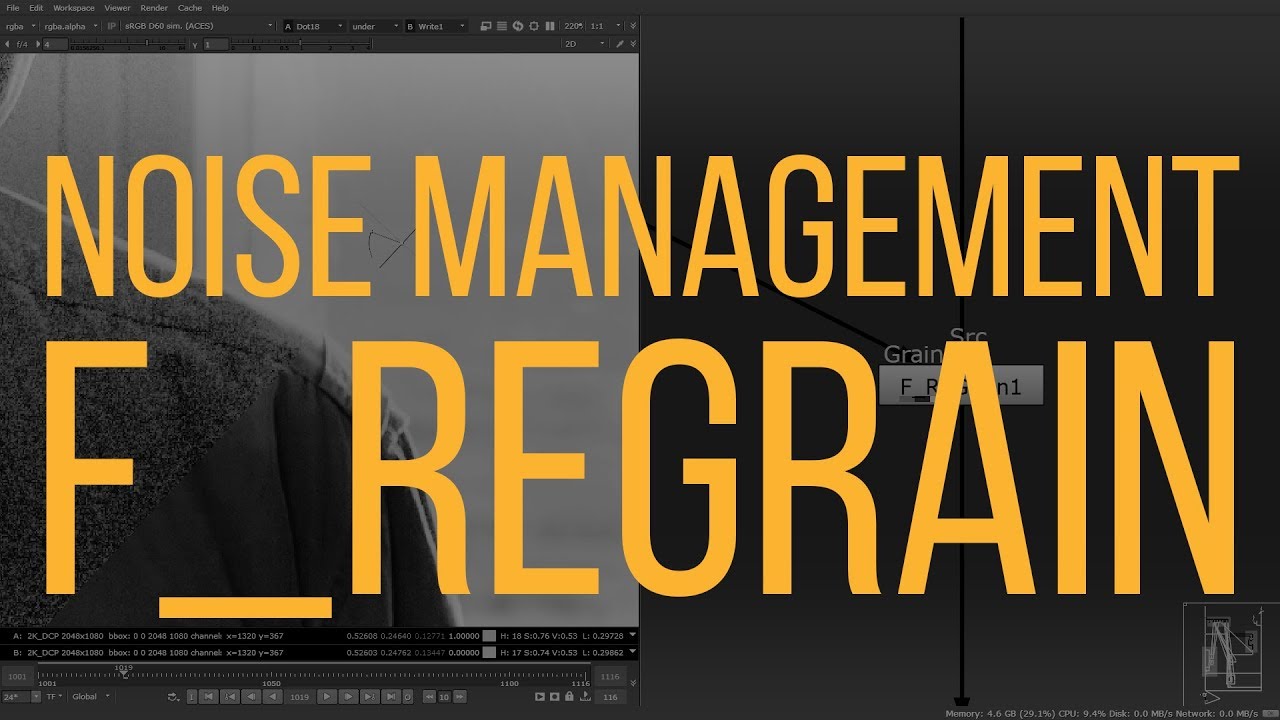Toggle the viewer pause icon
The image size is (1280, 720).
[x=549, y=26]
